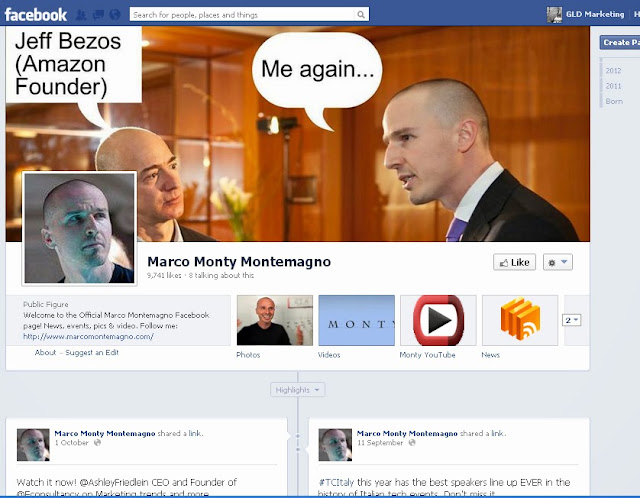Click the @AshleyFriedlein mention
The image size is (640, 498).
click(x=115, y=482)
